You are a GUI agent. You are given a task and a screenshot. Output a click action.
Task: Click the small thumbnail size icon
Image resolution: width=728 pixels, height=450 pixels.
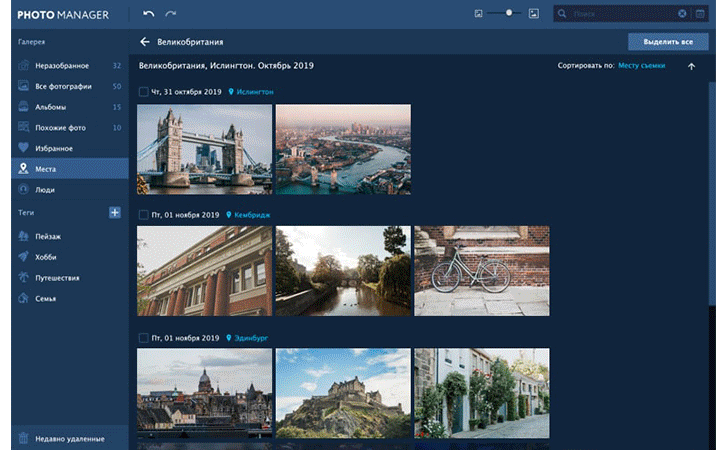point(479,14)
